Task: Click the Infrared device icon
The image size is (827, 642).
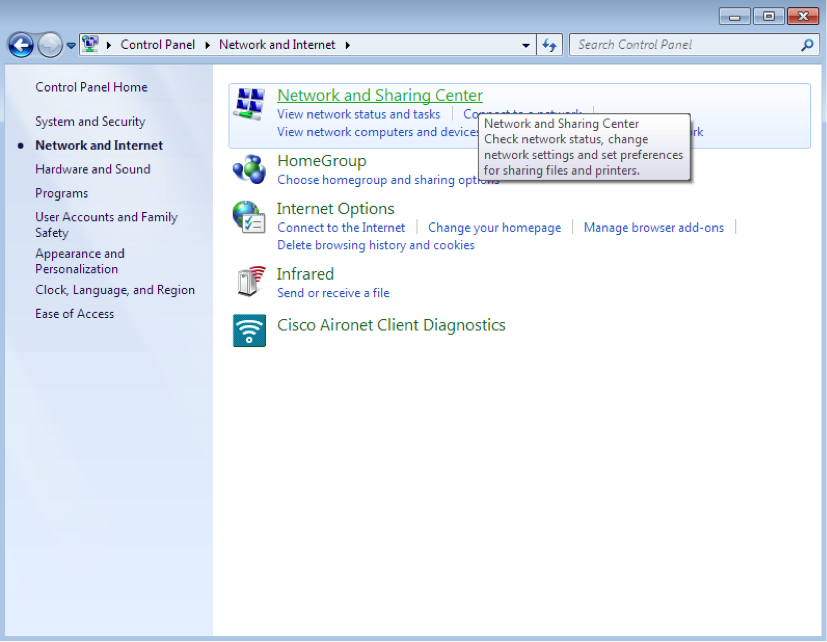Action: pyautogui.click(x=247, y=281)
